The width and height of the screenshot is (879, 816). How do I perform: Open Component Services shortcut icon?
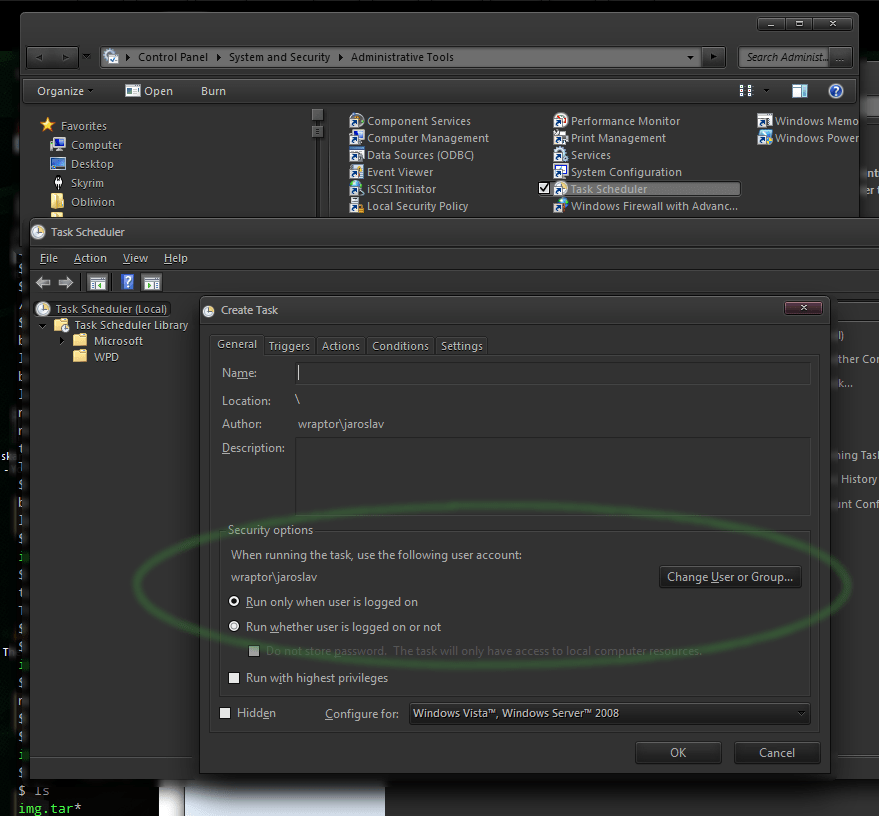(x=357, y=120)
